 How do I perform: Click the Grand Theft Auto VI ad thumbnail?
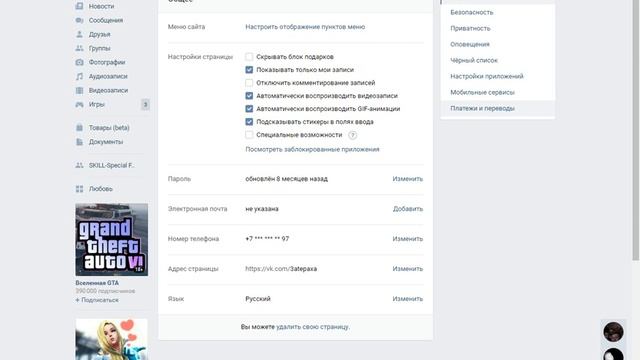pos(111,240)
